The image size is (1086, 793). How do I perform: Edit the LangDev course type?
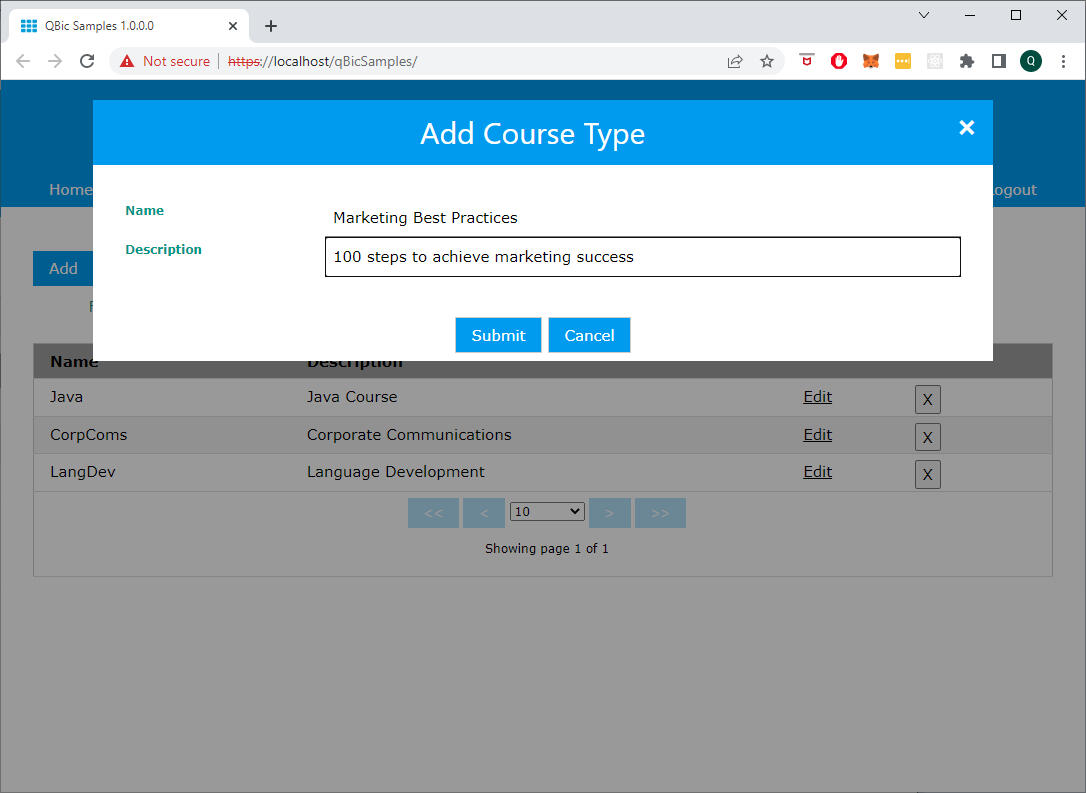coord(817,472)
